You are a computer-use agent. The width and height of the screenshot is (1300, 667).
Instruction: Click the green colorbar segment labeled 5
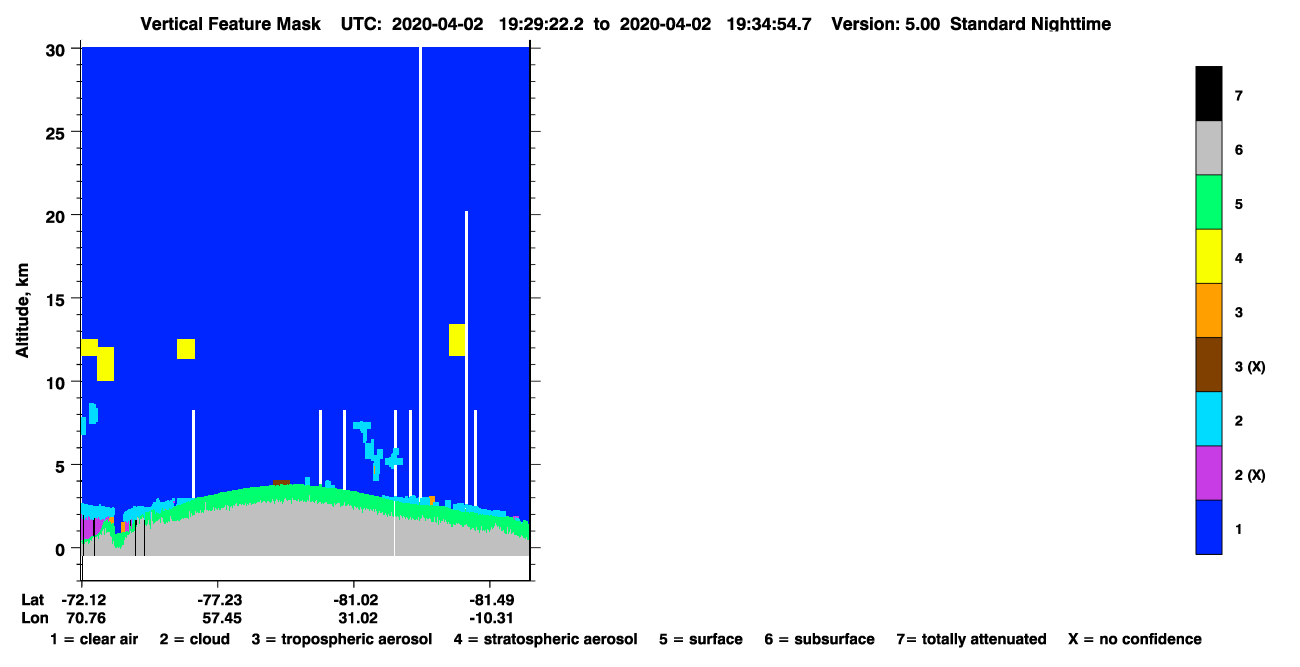click(x=1208, y=202)
